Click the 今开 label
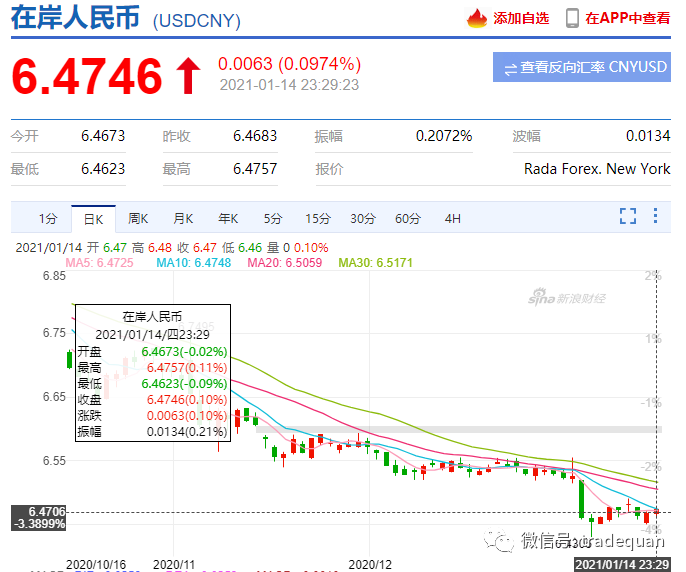Viewport: 686px width, 572px height. click(25, 136)
